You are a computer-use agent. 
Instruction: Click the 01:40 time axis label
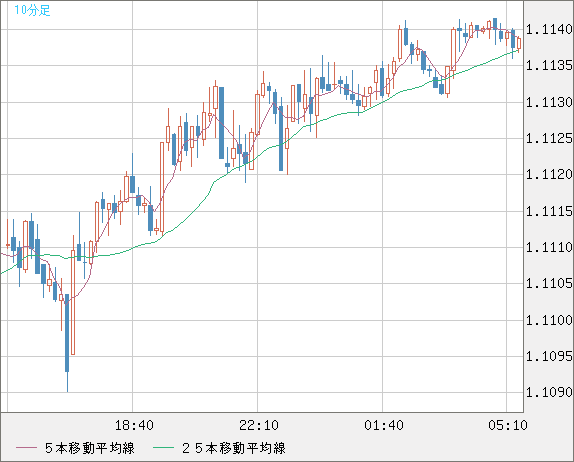click(x=384, y=425)
